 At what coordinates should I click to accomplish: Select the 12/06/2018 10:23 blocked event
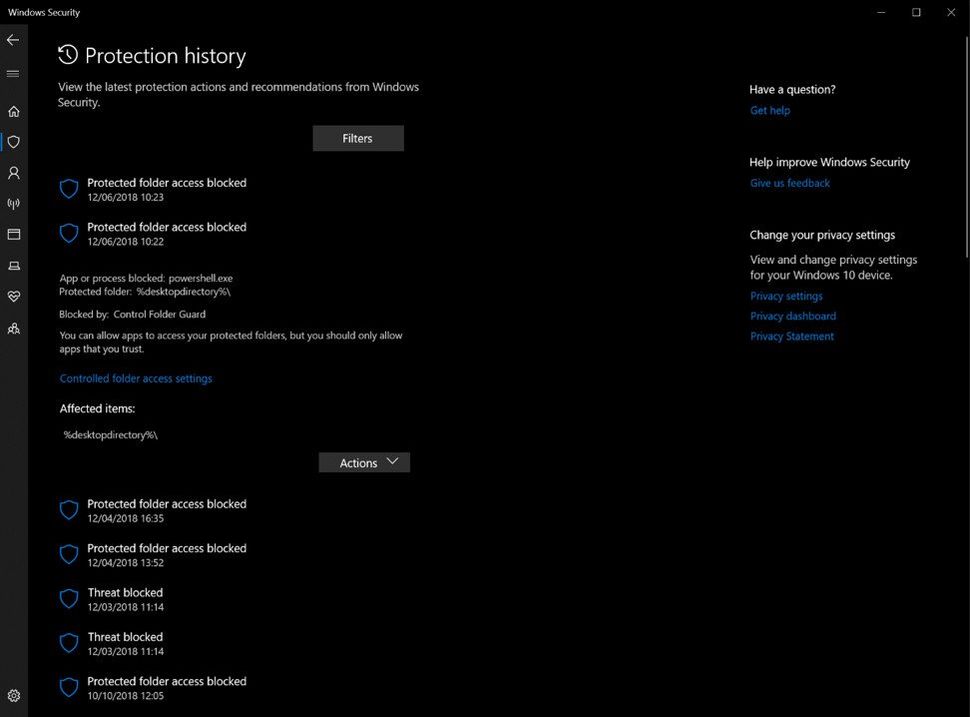pos(166,189)
